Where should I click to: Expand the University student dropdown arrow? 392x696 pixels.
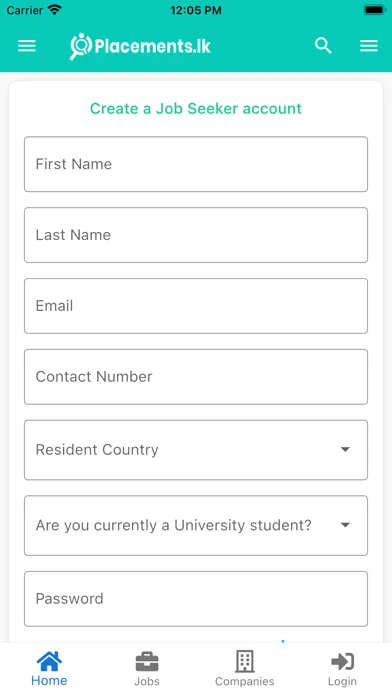(345, 525)
